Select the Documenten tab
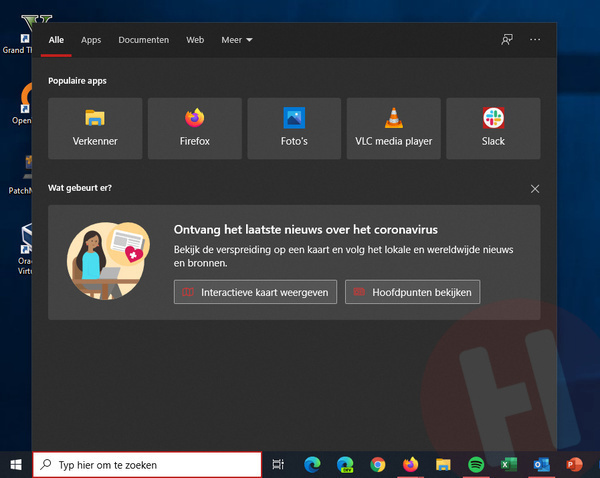The width and height of the screenshot is (600, 478). 143,40
